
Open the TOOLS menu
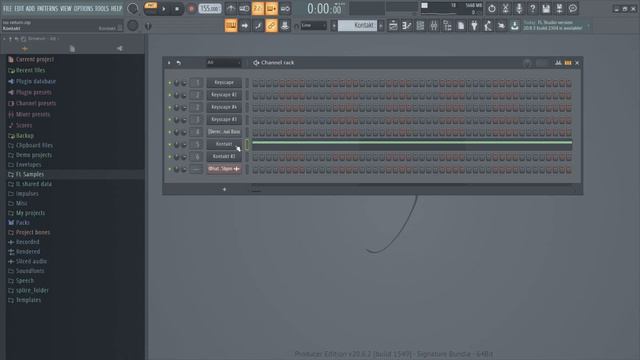coord(102,8)
